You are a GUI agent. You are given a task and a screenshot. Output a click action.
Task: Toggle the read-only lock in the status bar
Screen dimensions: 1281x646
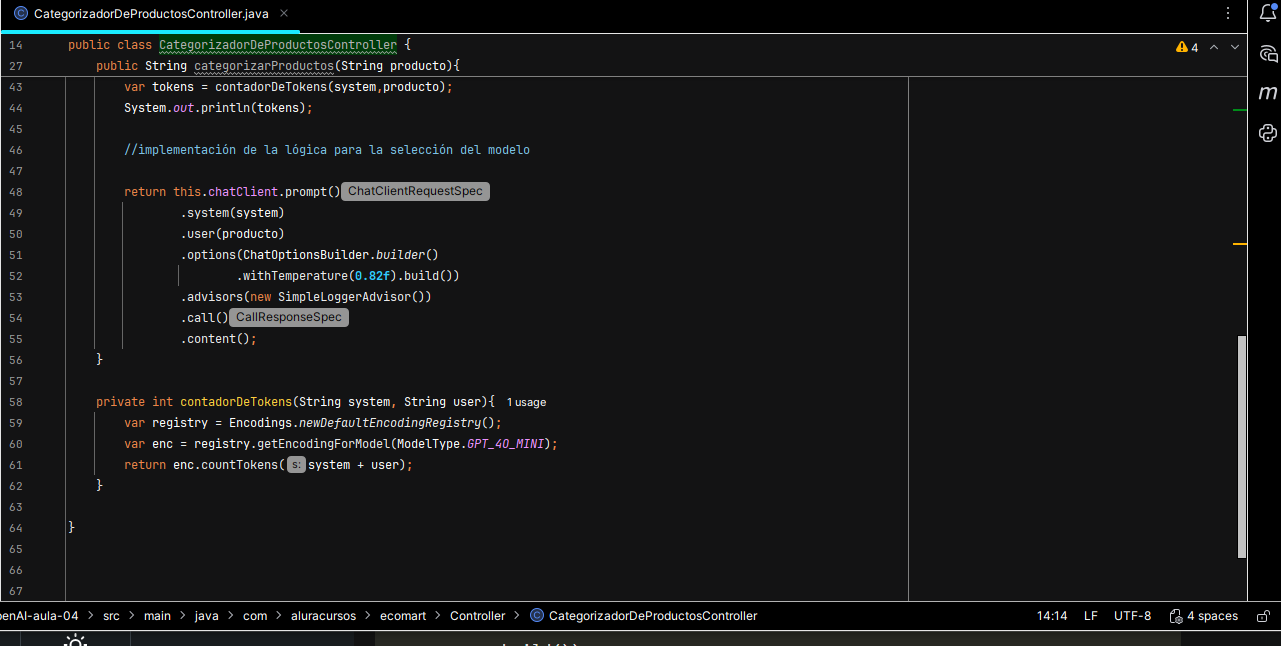tap(1263, 616)
